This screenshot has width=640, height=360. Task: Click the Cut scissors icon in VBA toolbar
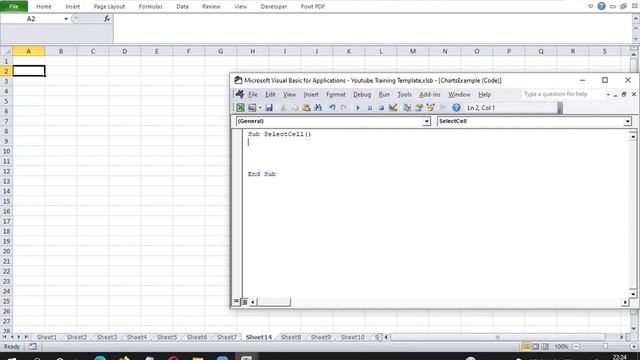pos(283,108)
